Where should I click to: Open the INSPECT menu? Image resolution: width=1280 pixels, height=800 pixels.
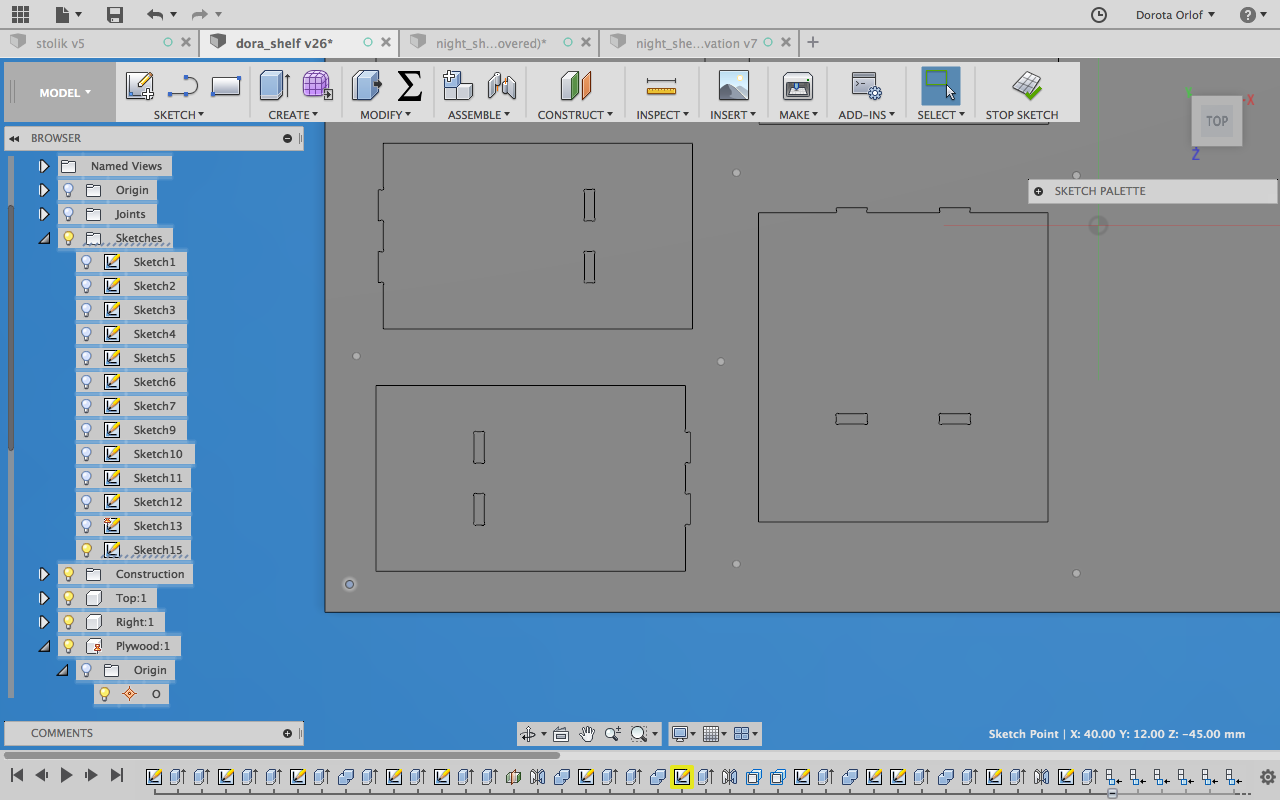(x=663, y=115)
